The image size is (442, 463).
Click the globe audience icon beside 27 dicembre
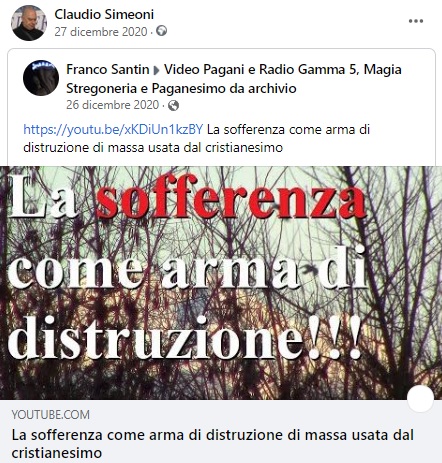(162, 31)
